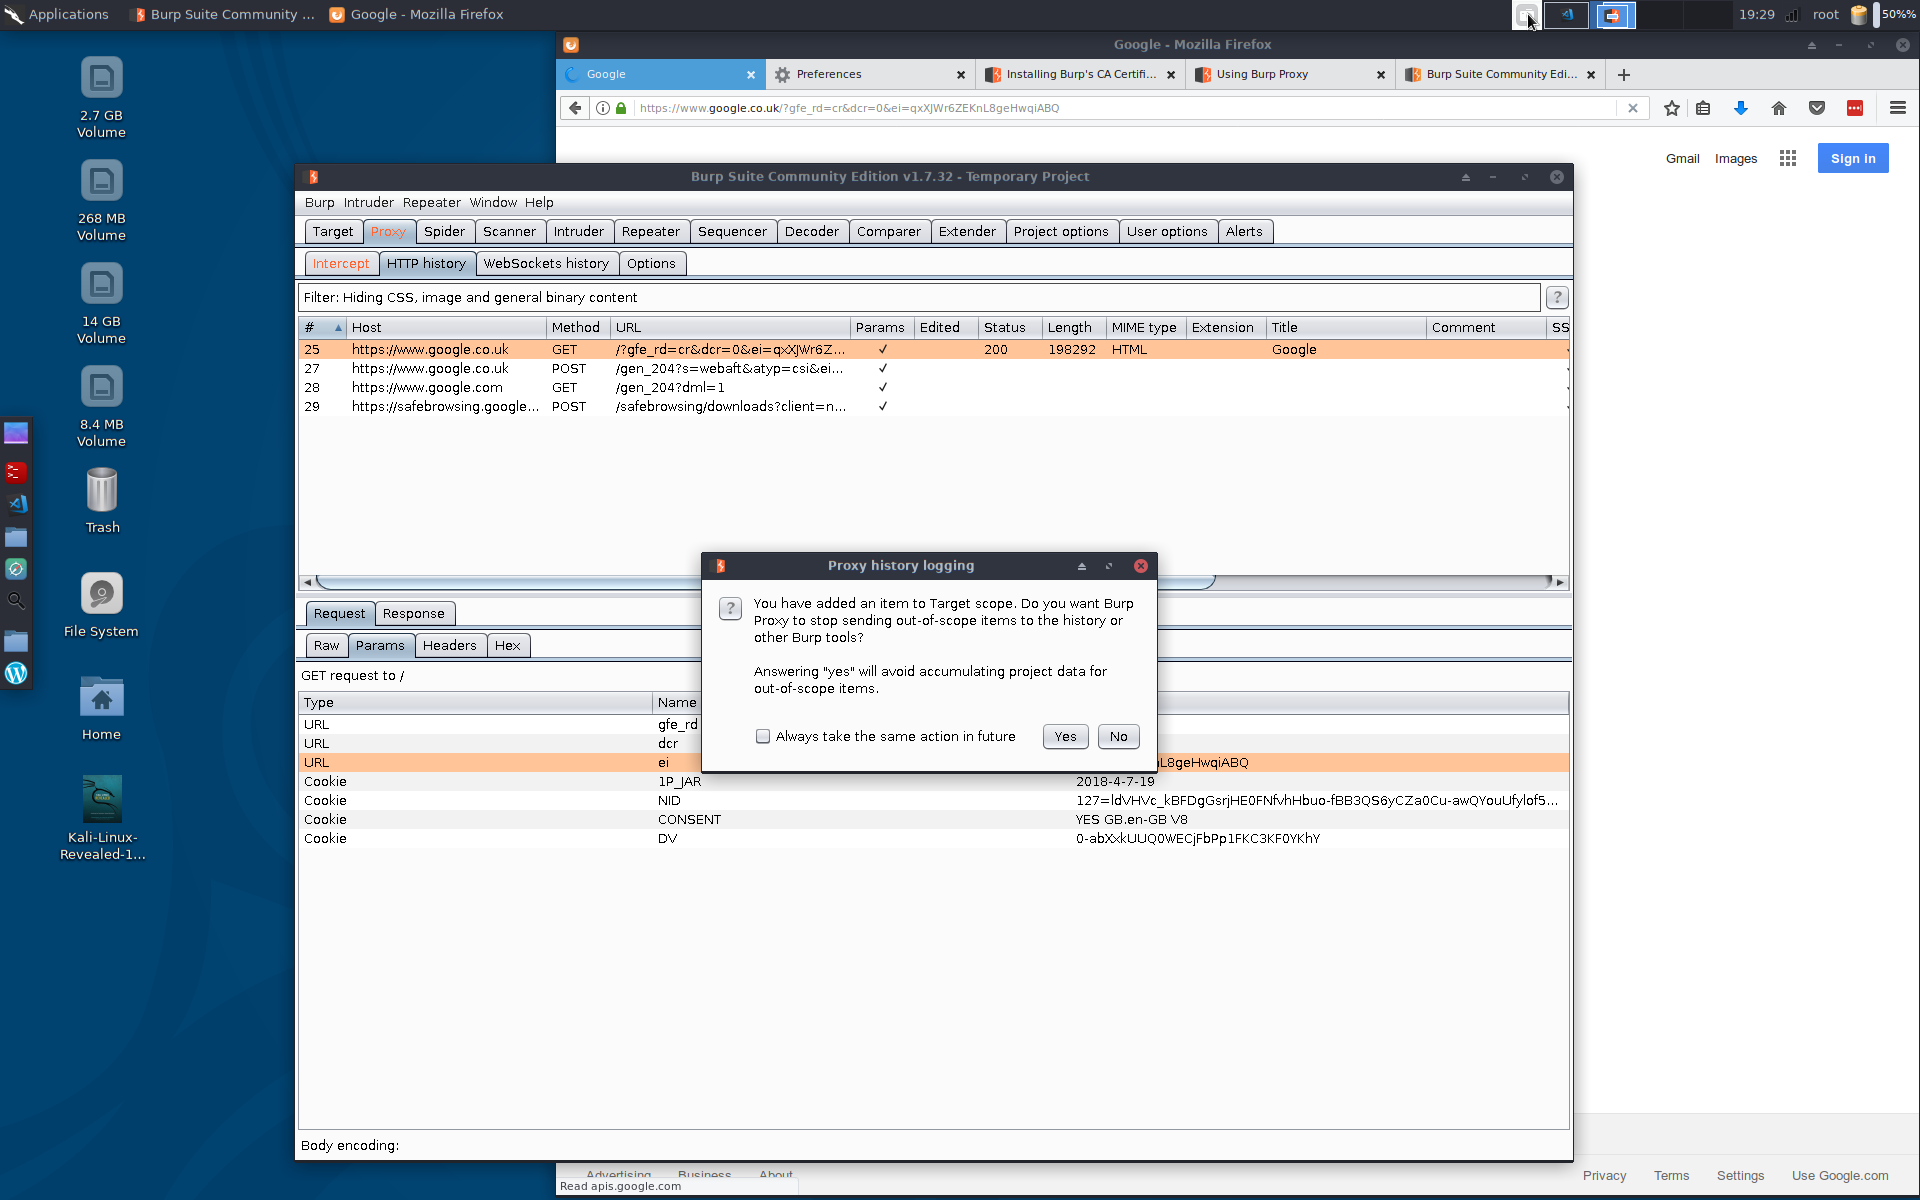Open the Firefox hamburger menu
Image resolution: width=1920 pixels, height=1200 pixels.
1897,108
